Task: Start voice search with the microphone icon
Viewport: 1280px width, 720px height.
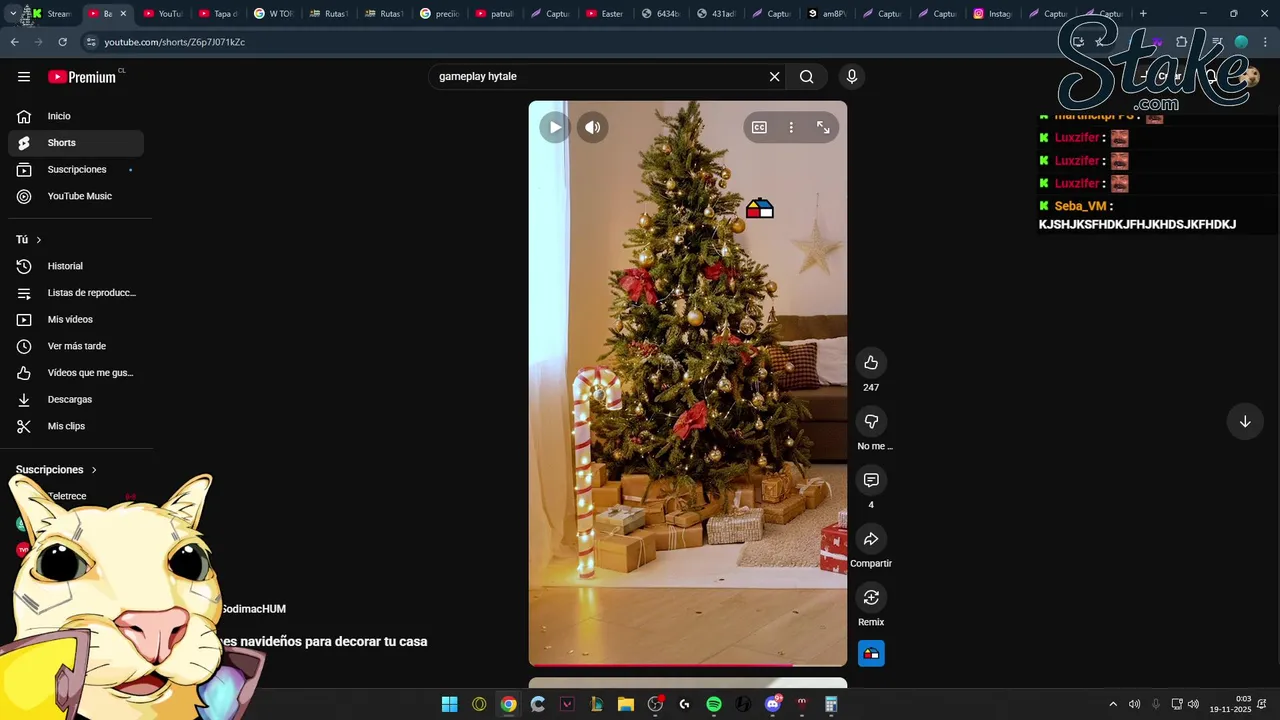Action: (852, 77)
